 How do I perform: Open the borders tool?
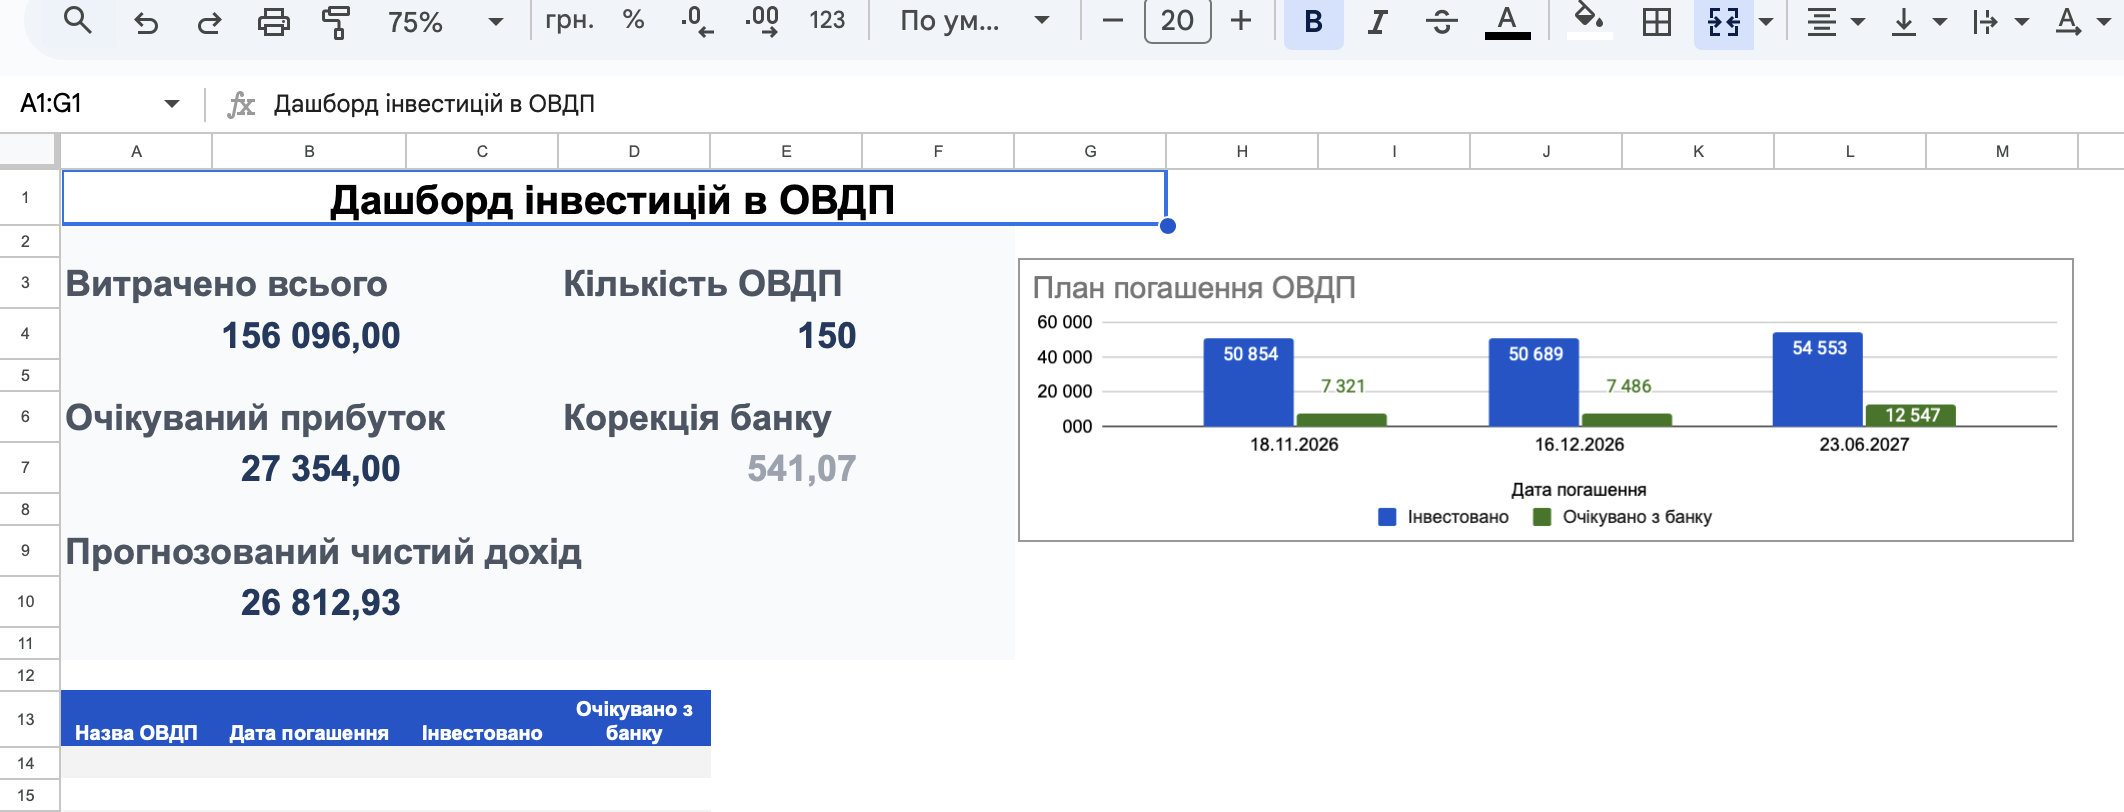click(1657, 22)
